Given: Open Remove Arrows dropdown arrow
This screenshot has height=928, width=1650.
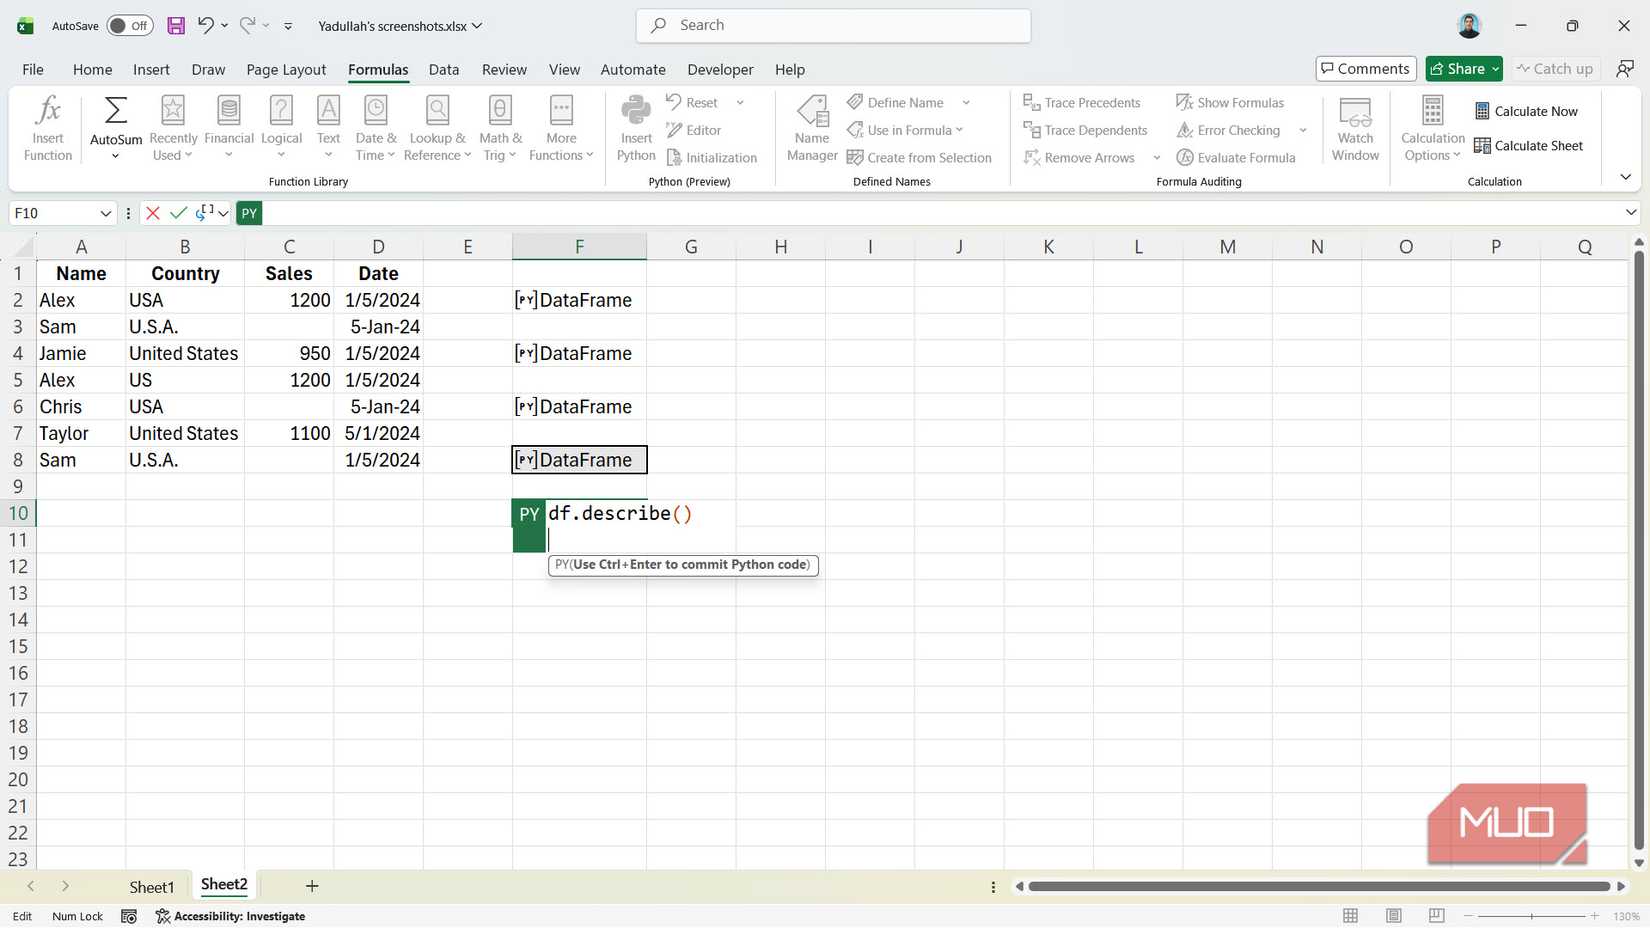Looking at the screenshot, I should tap(1157, 158).
